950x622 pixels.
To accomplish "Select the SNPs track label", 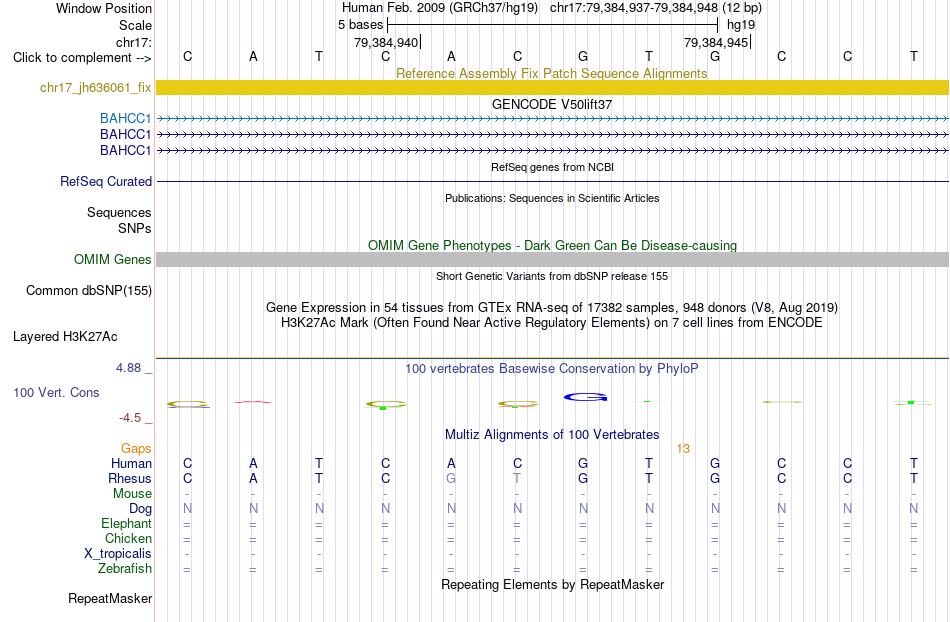I will pos(135,228).
